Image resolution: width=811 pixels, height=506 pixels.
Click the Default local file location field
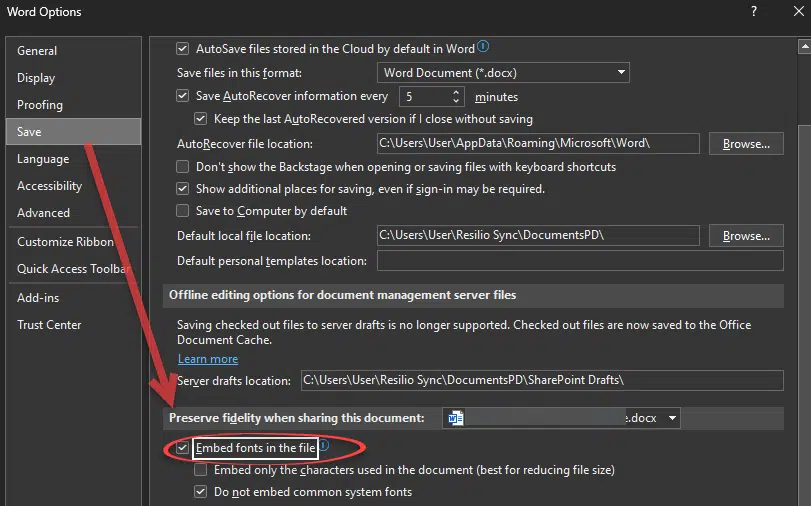point(538,235)
